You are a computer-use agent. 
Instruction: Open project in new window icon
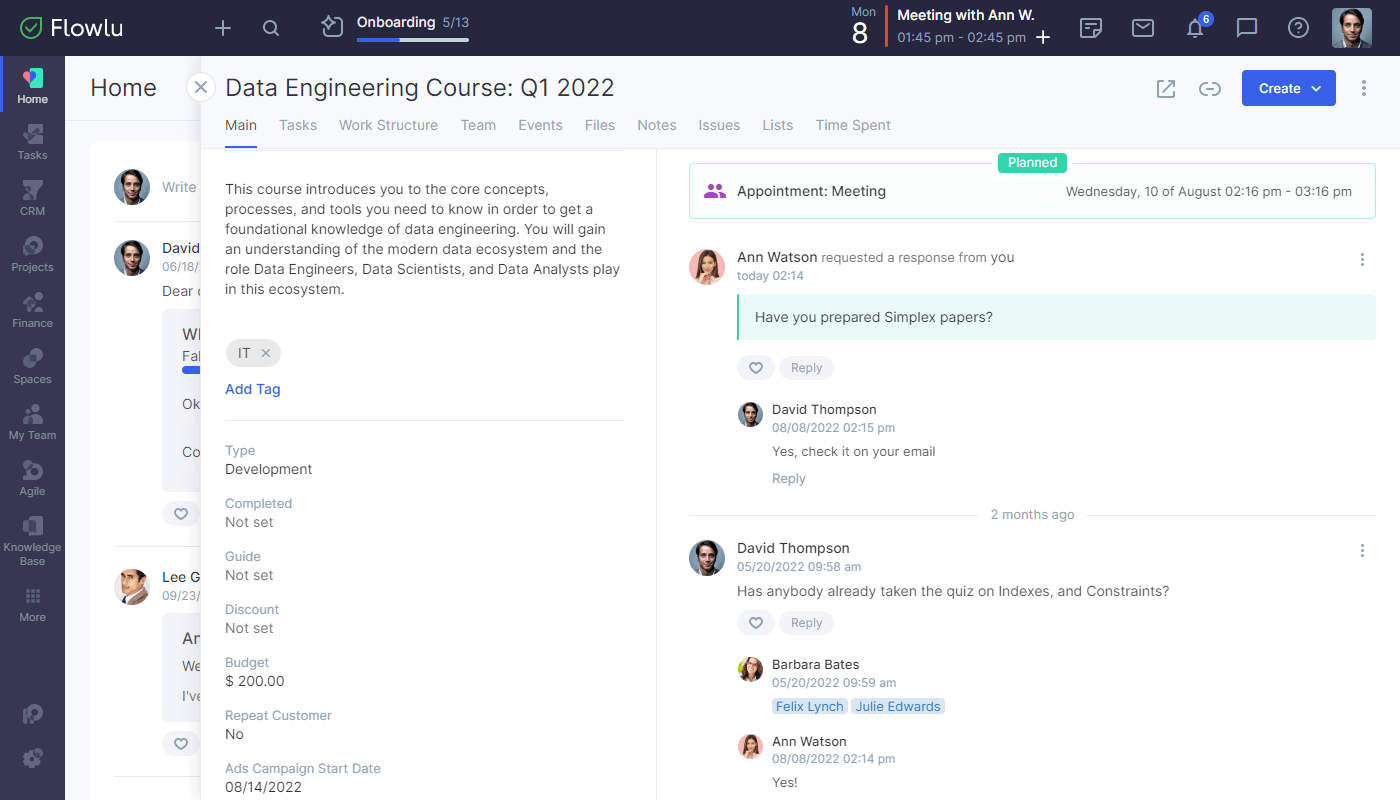(1166, 88)
